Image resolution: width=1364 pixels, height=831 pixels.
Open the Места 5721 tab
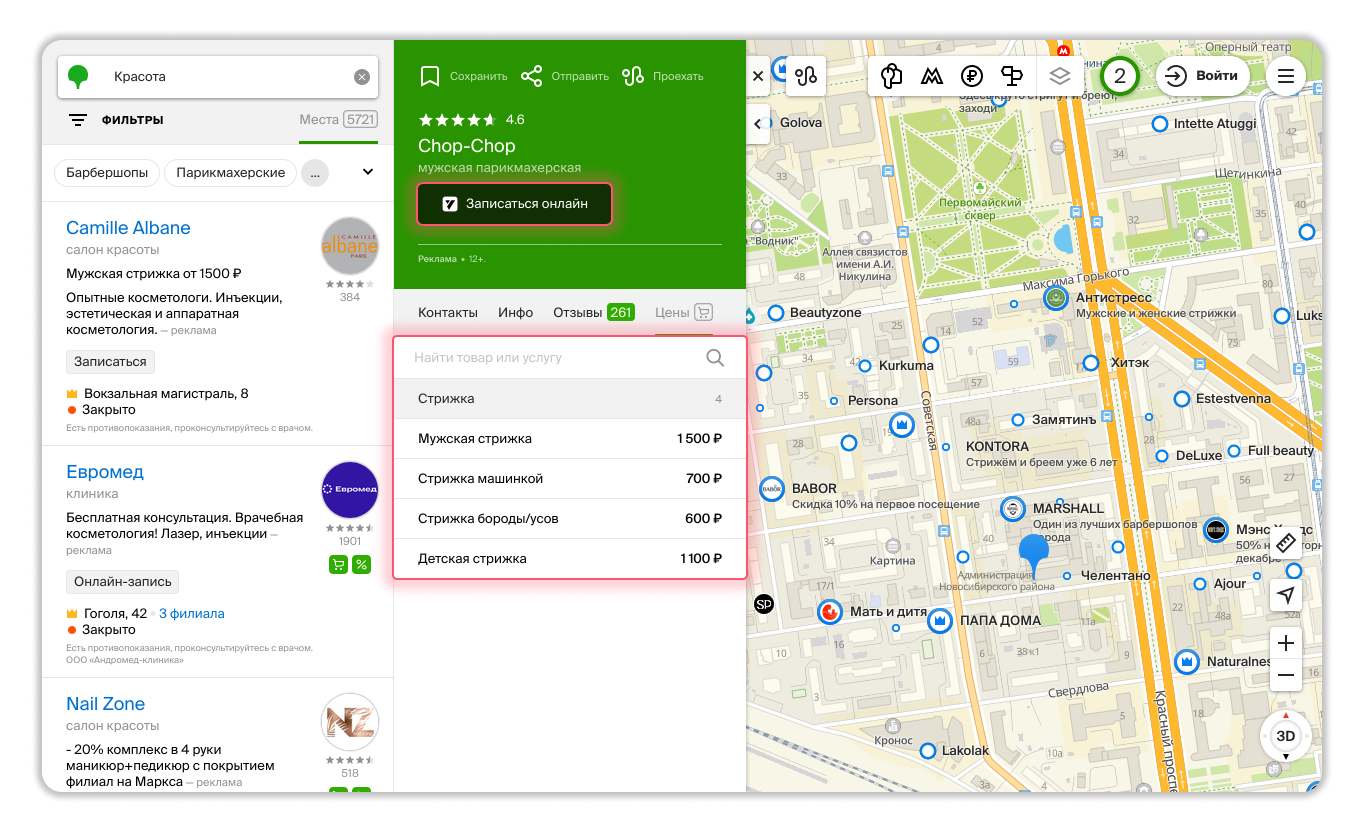pyautogui.click(x=338, y=120)
